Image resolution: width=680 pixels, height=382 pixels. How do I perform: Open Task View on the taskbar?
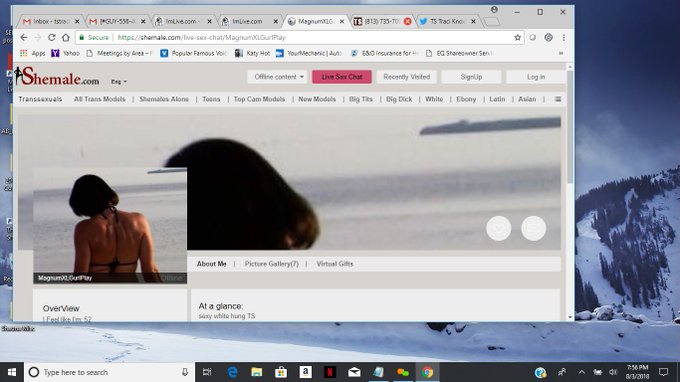[x=207, y=372]
